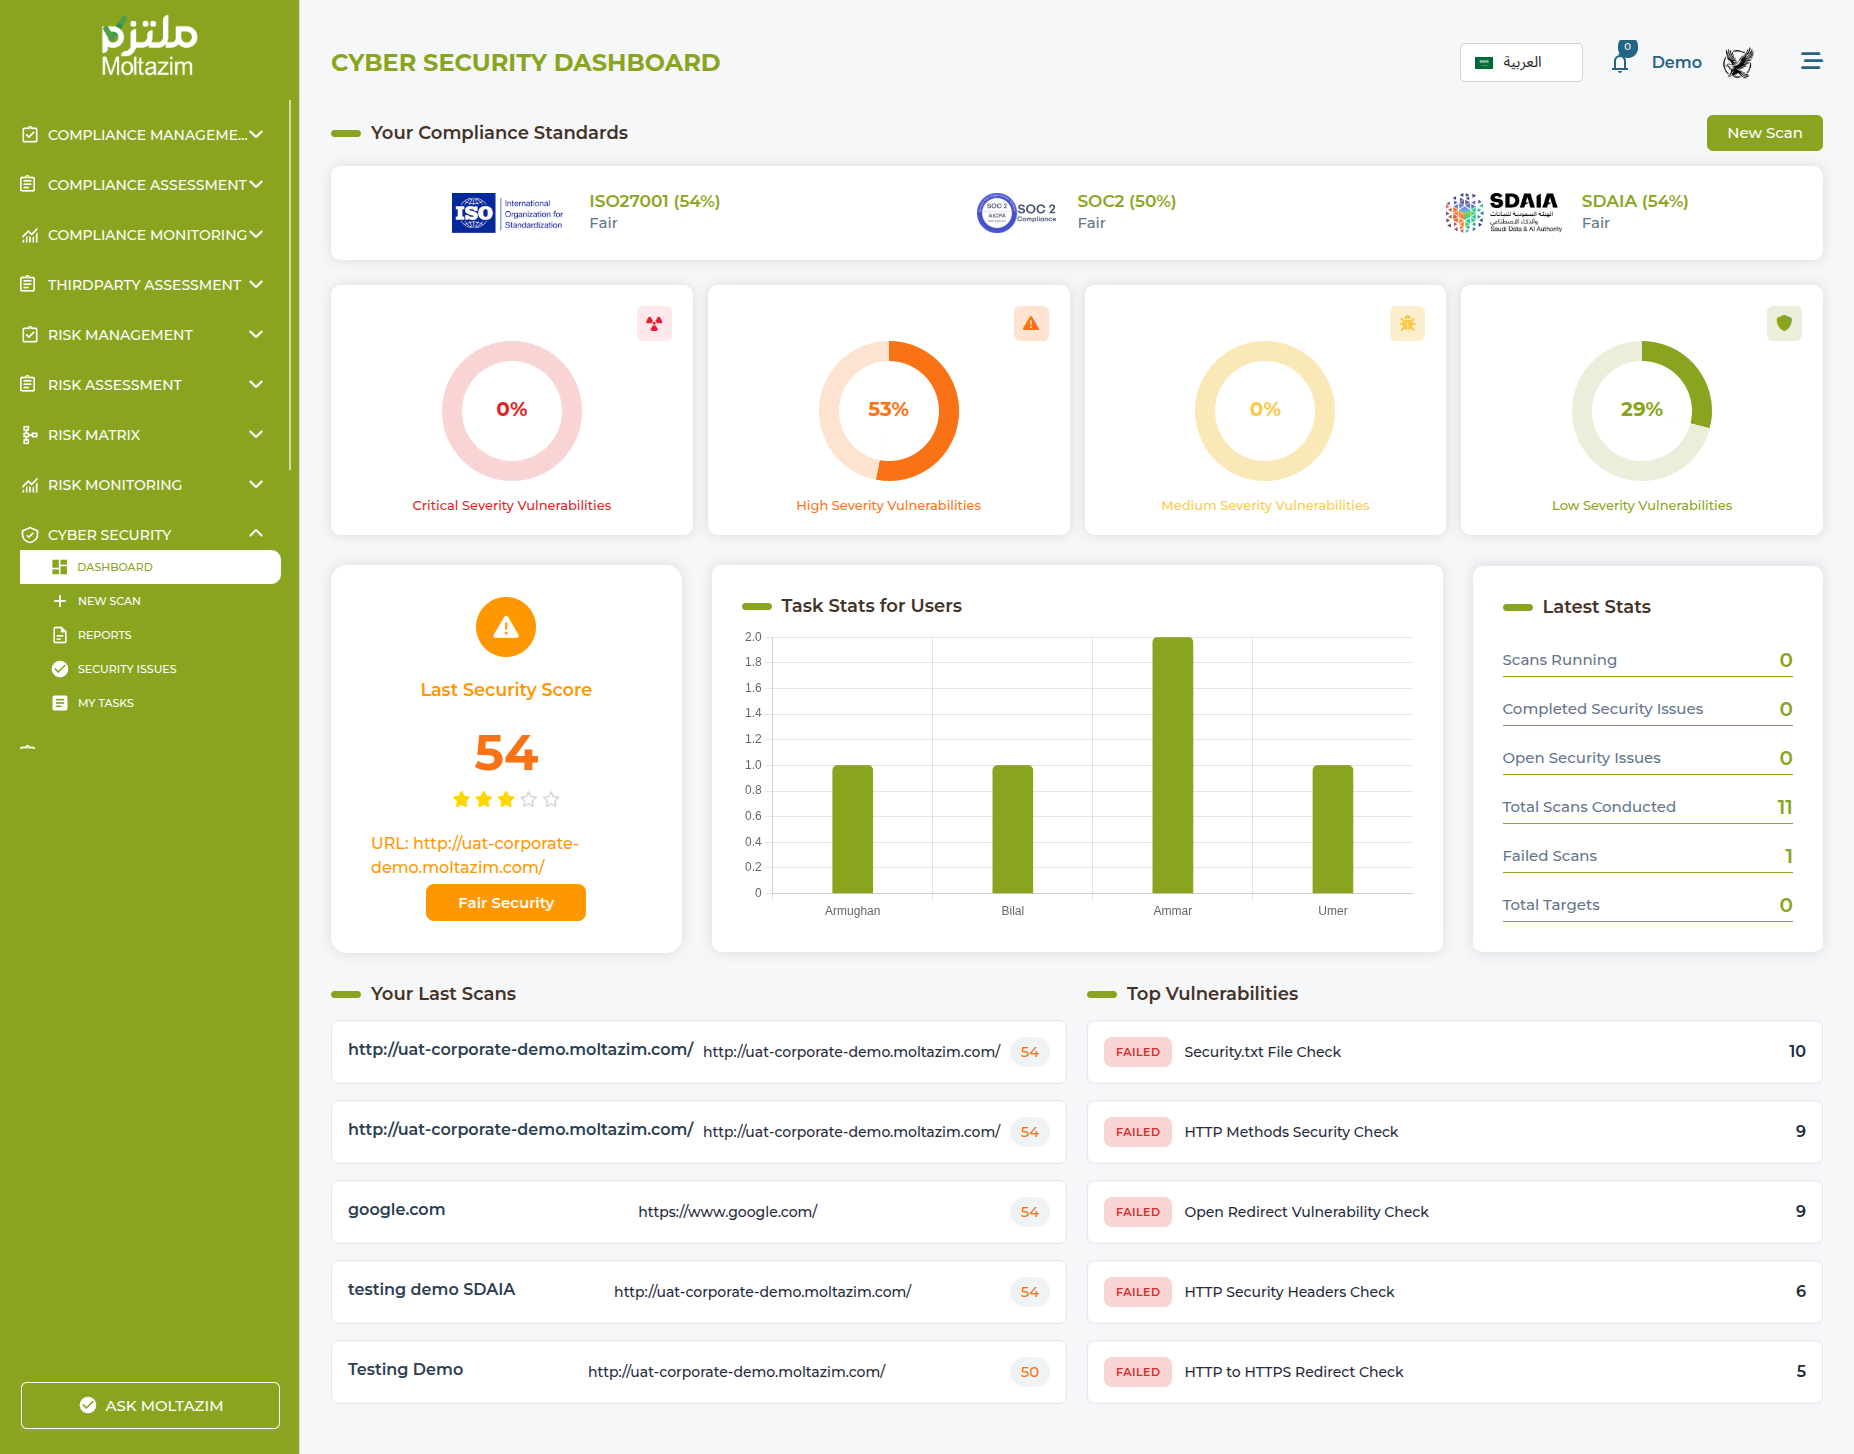The image size is (1854, 1454).
Task: Click the high severity warning triangle icon
Action: coord(1030,324)
